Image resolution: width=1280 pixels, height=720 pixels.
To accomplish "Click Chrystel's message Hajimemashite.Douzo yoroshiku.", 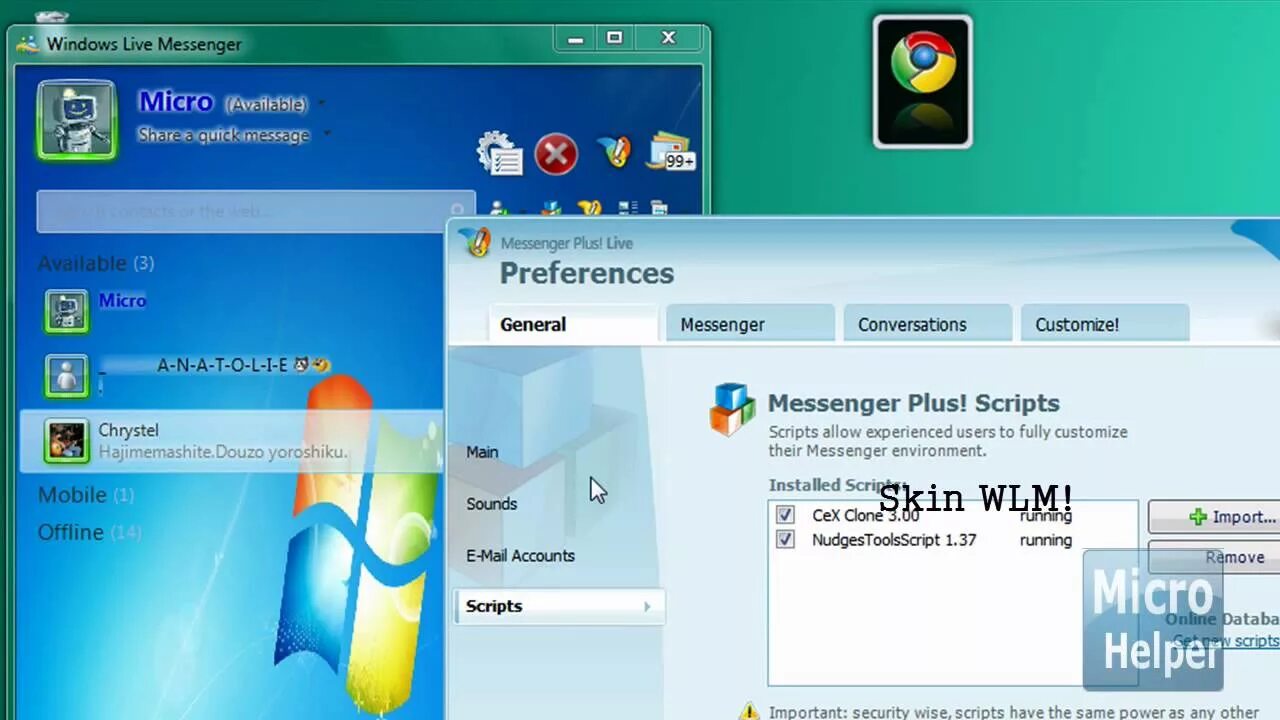I will pos(223,452).
